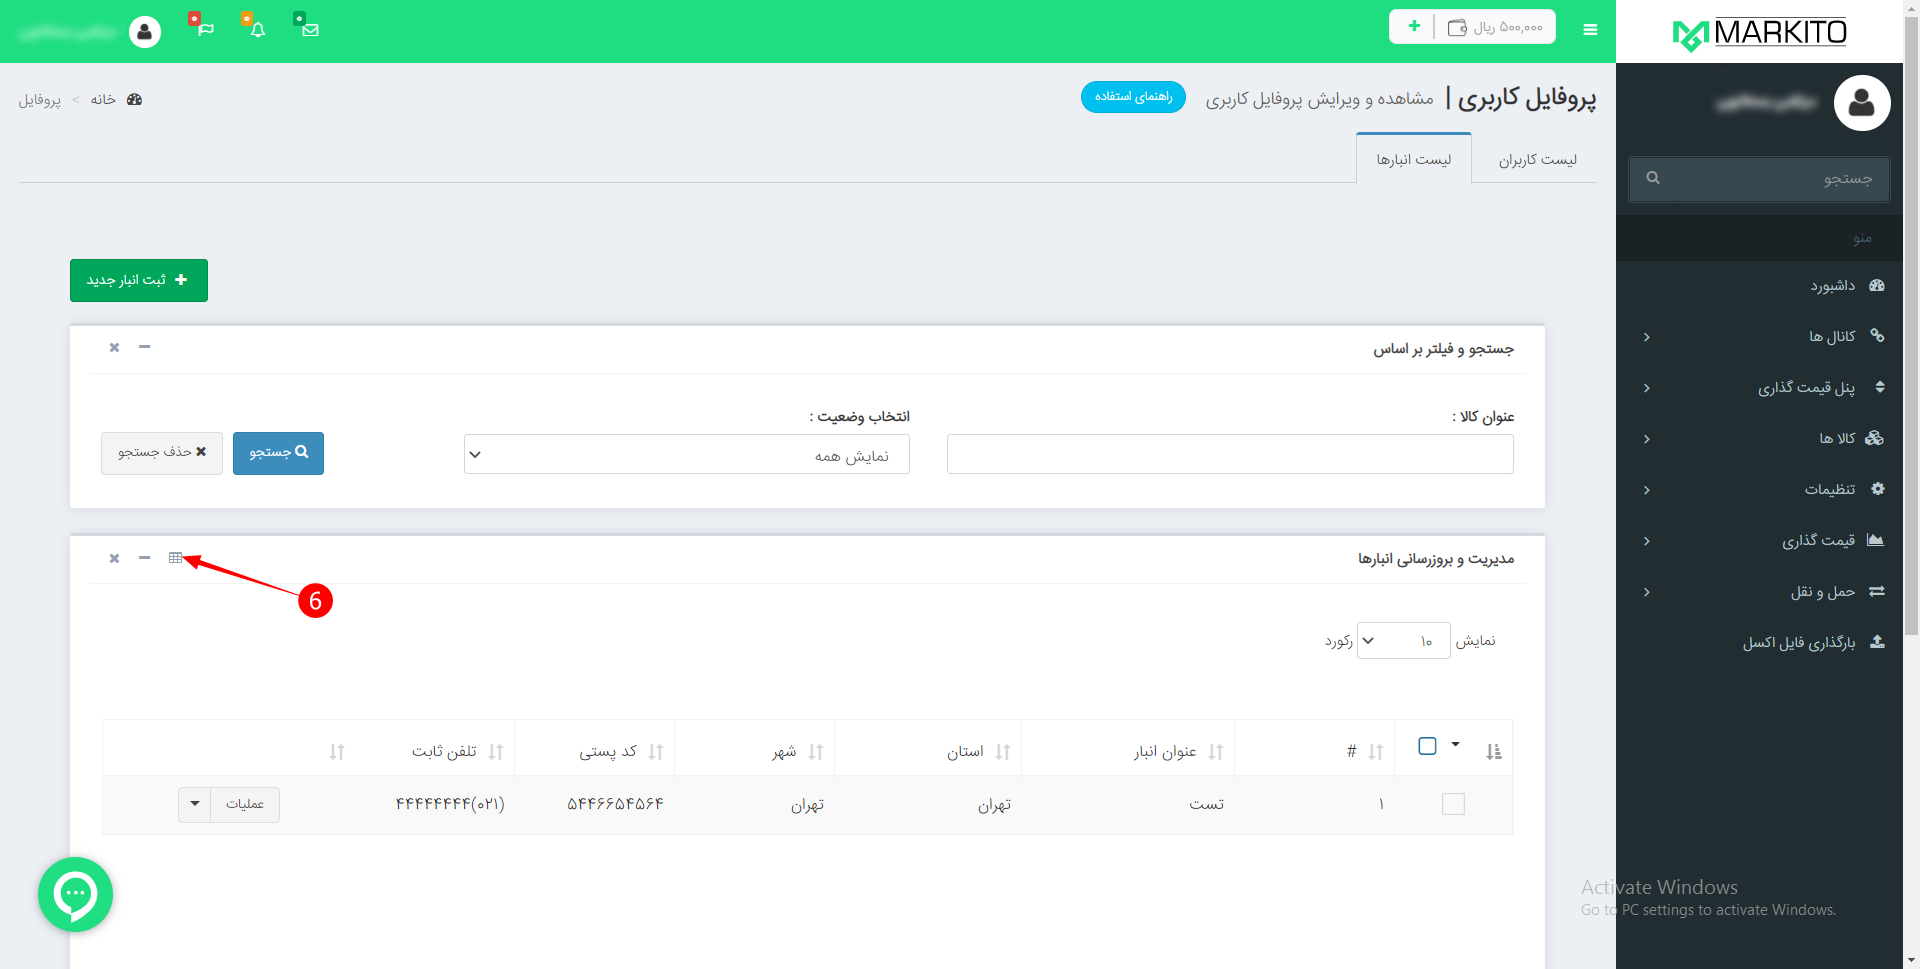This screenshot has height=969, width=1920.
Task: Click the dashboard breadcrumb icon
Action: [x=135, y=99]
